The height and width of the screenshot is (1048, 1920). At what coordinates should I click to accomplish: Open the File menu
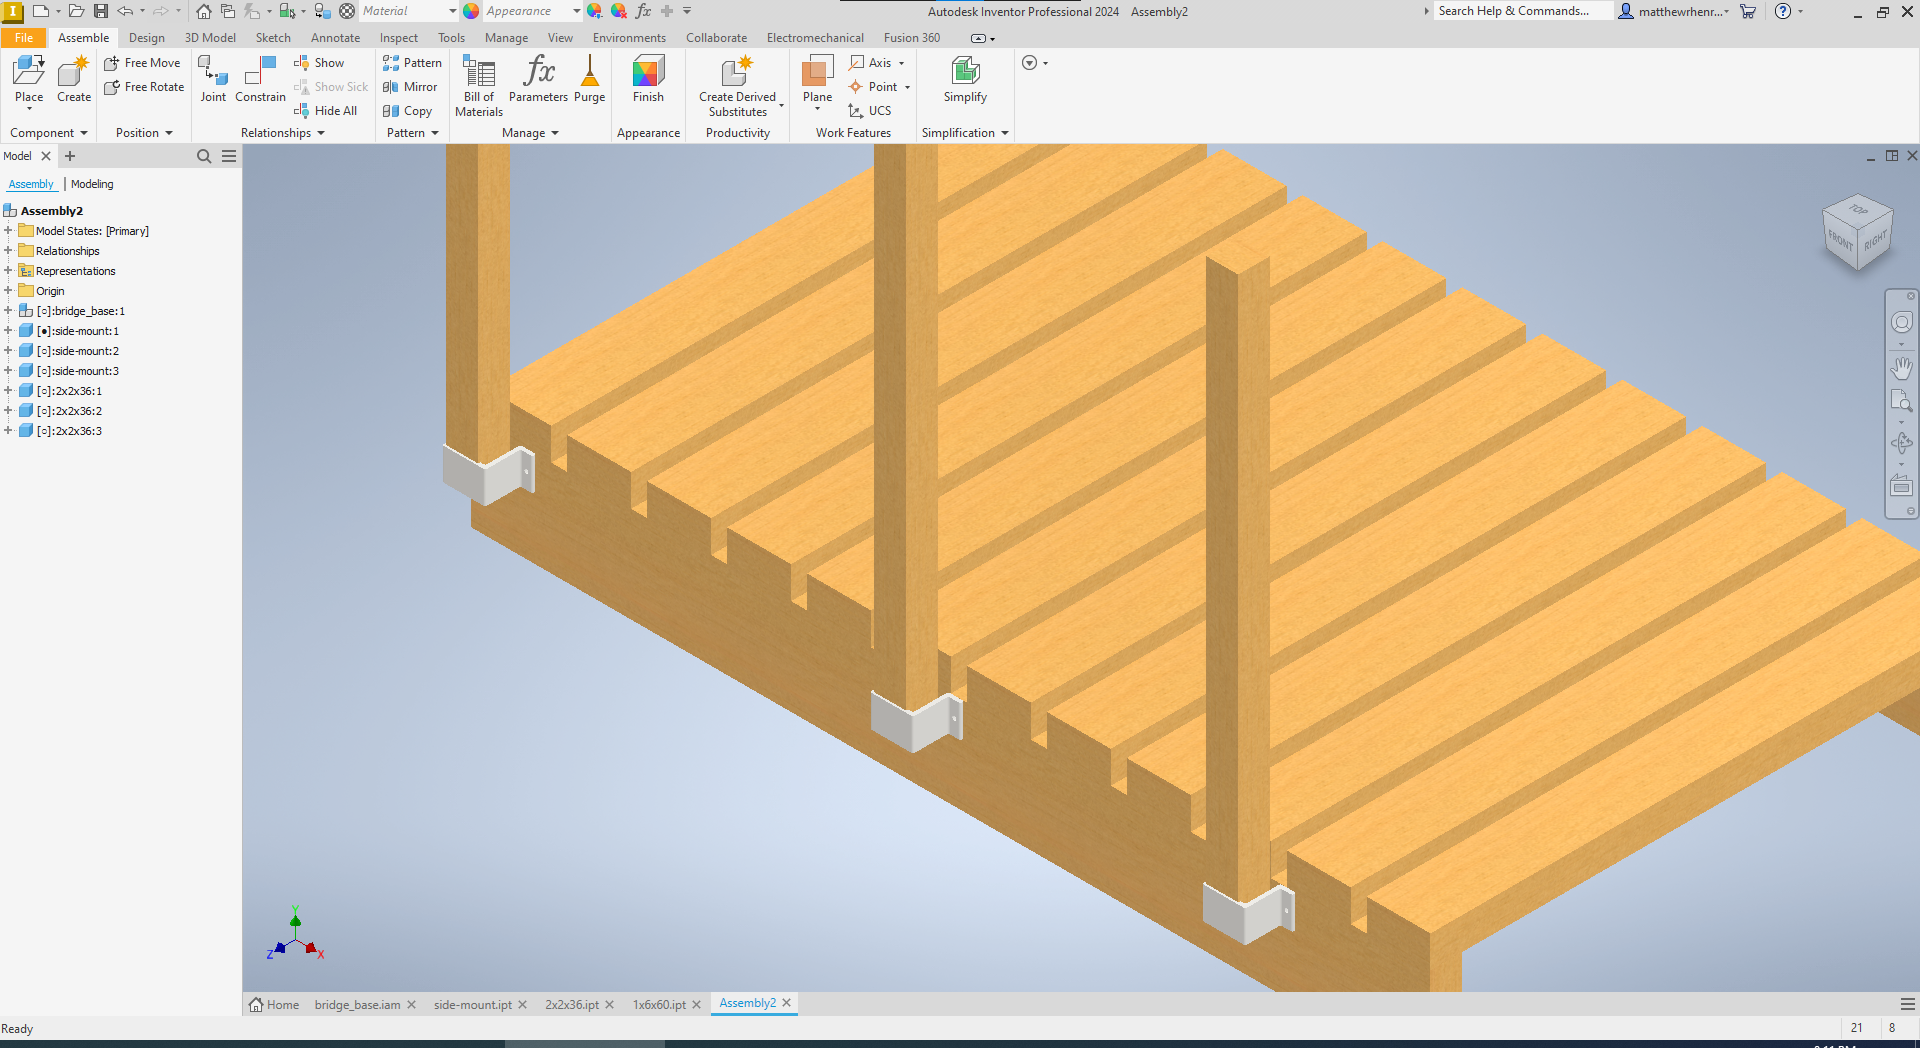pos(24,38)
